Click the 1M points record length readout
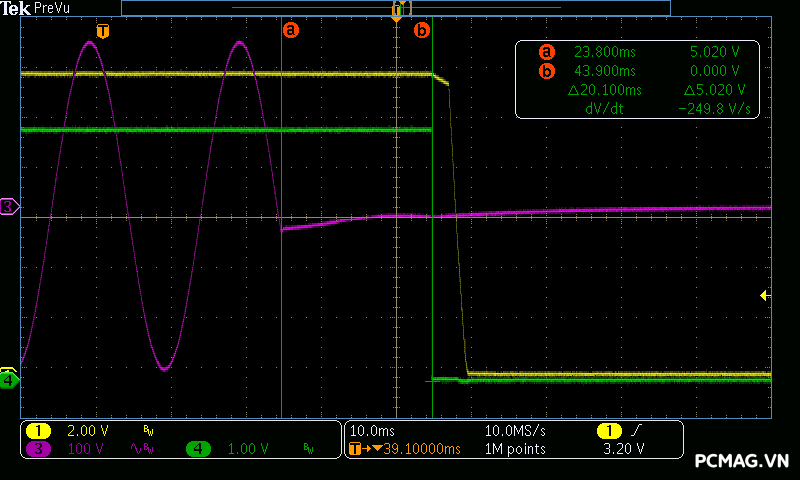800x480 pixels. 515,449
